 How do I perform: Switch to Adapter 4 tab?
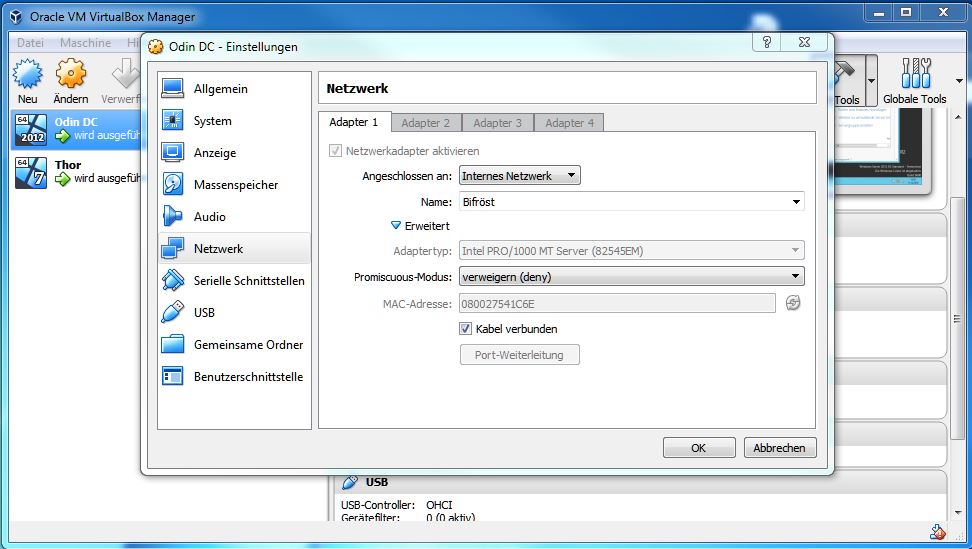point(569,123)
